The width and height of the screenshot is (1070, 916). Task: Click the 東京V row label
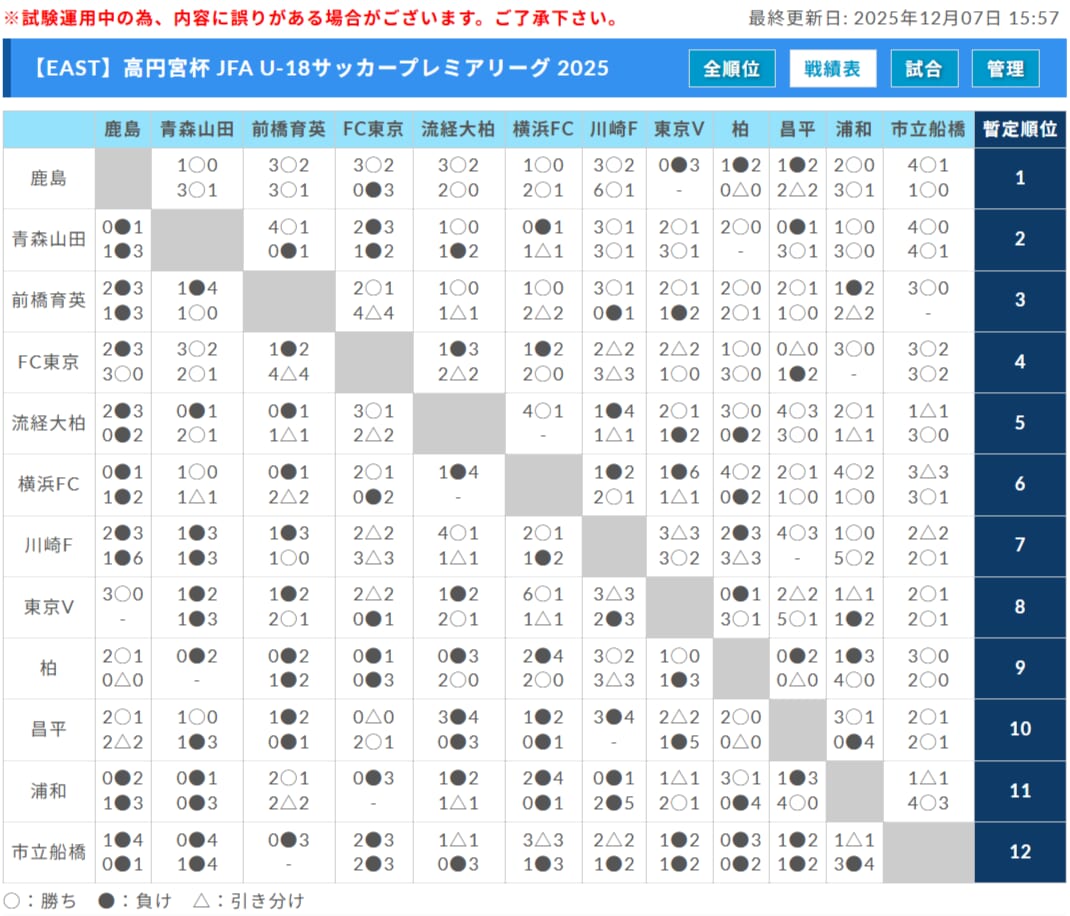[x=49, y=607]
